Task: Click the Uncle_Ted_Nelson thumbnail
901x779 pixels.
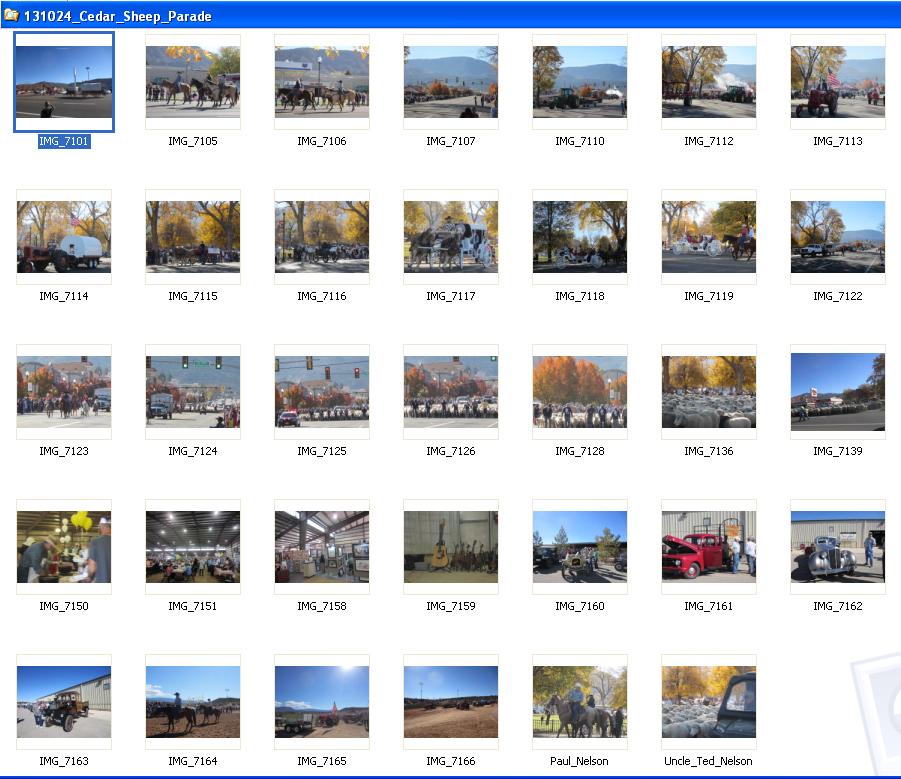Action: (709, 702)
